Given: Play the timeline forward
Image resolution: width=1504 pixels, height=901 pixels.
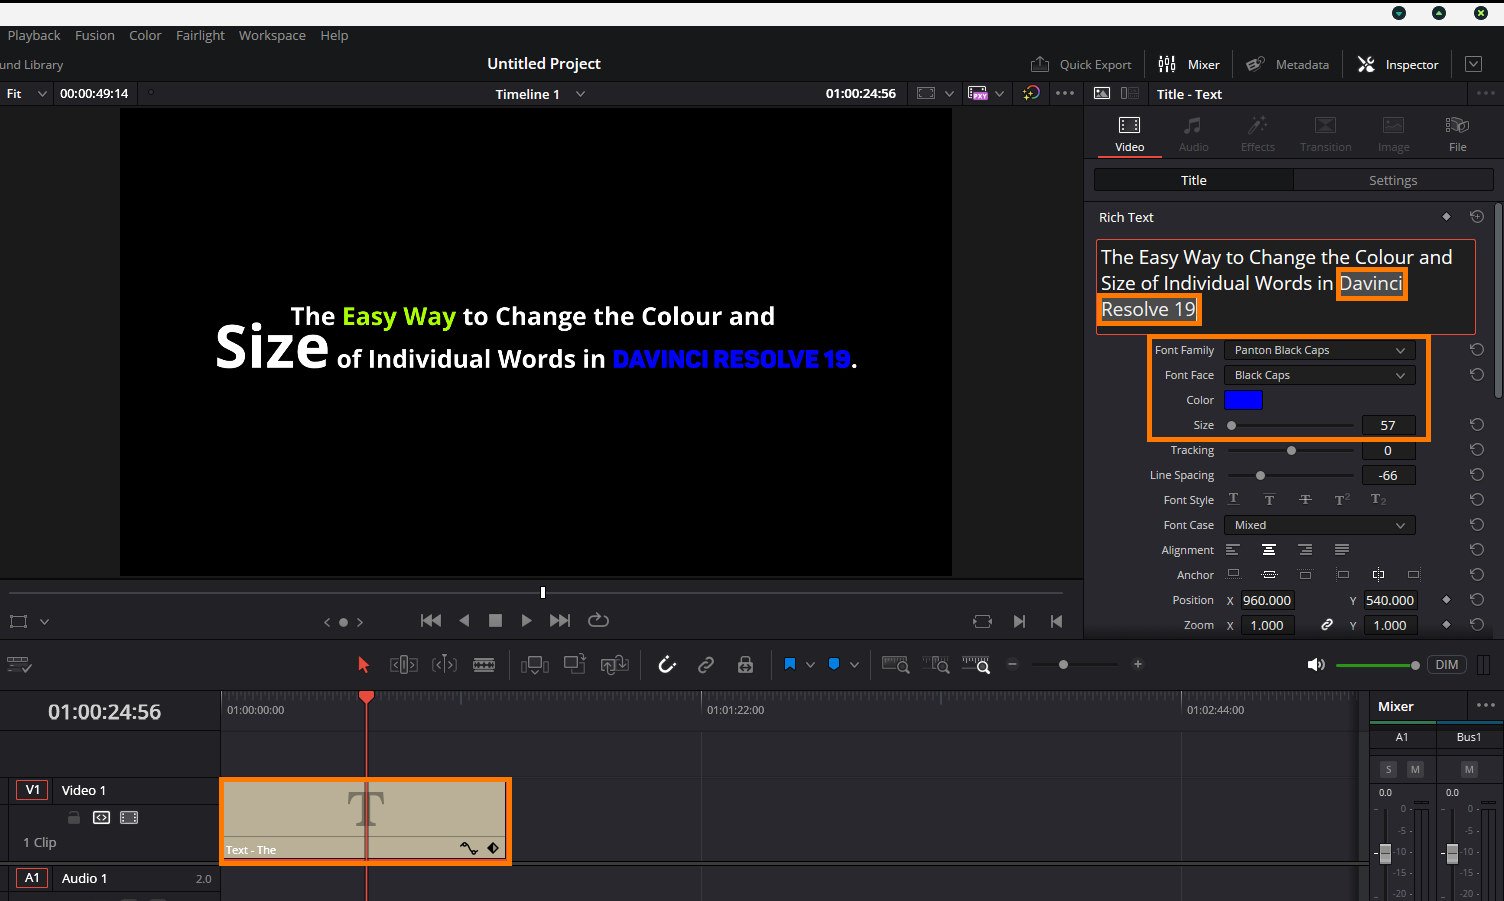Looking at the screenshot, I should click(x=527, y=621).
